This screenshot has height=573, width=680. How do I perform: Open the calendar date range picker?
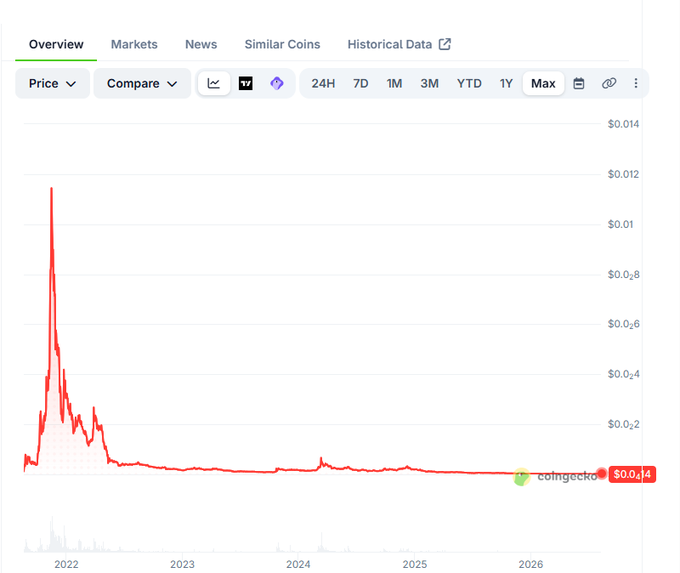pos(579,83)
